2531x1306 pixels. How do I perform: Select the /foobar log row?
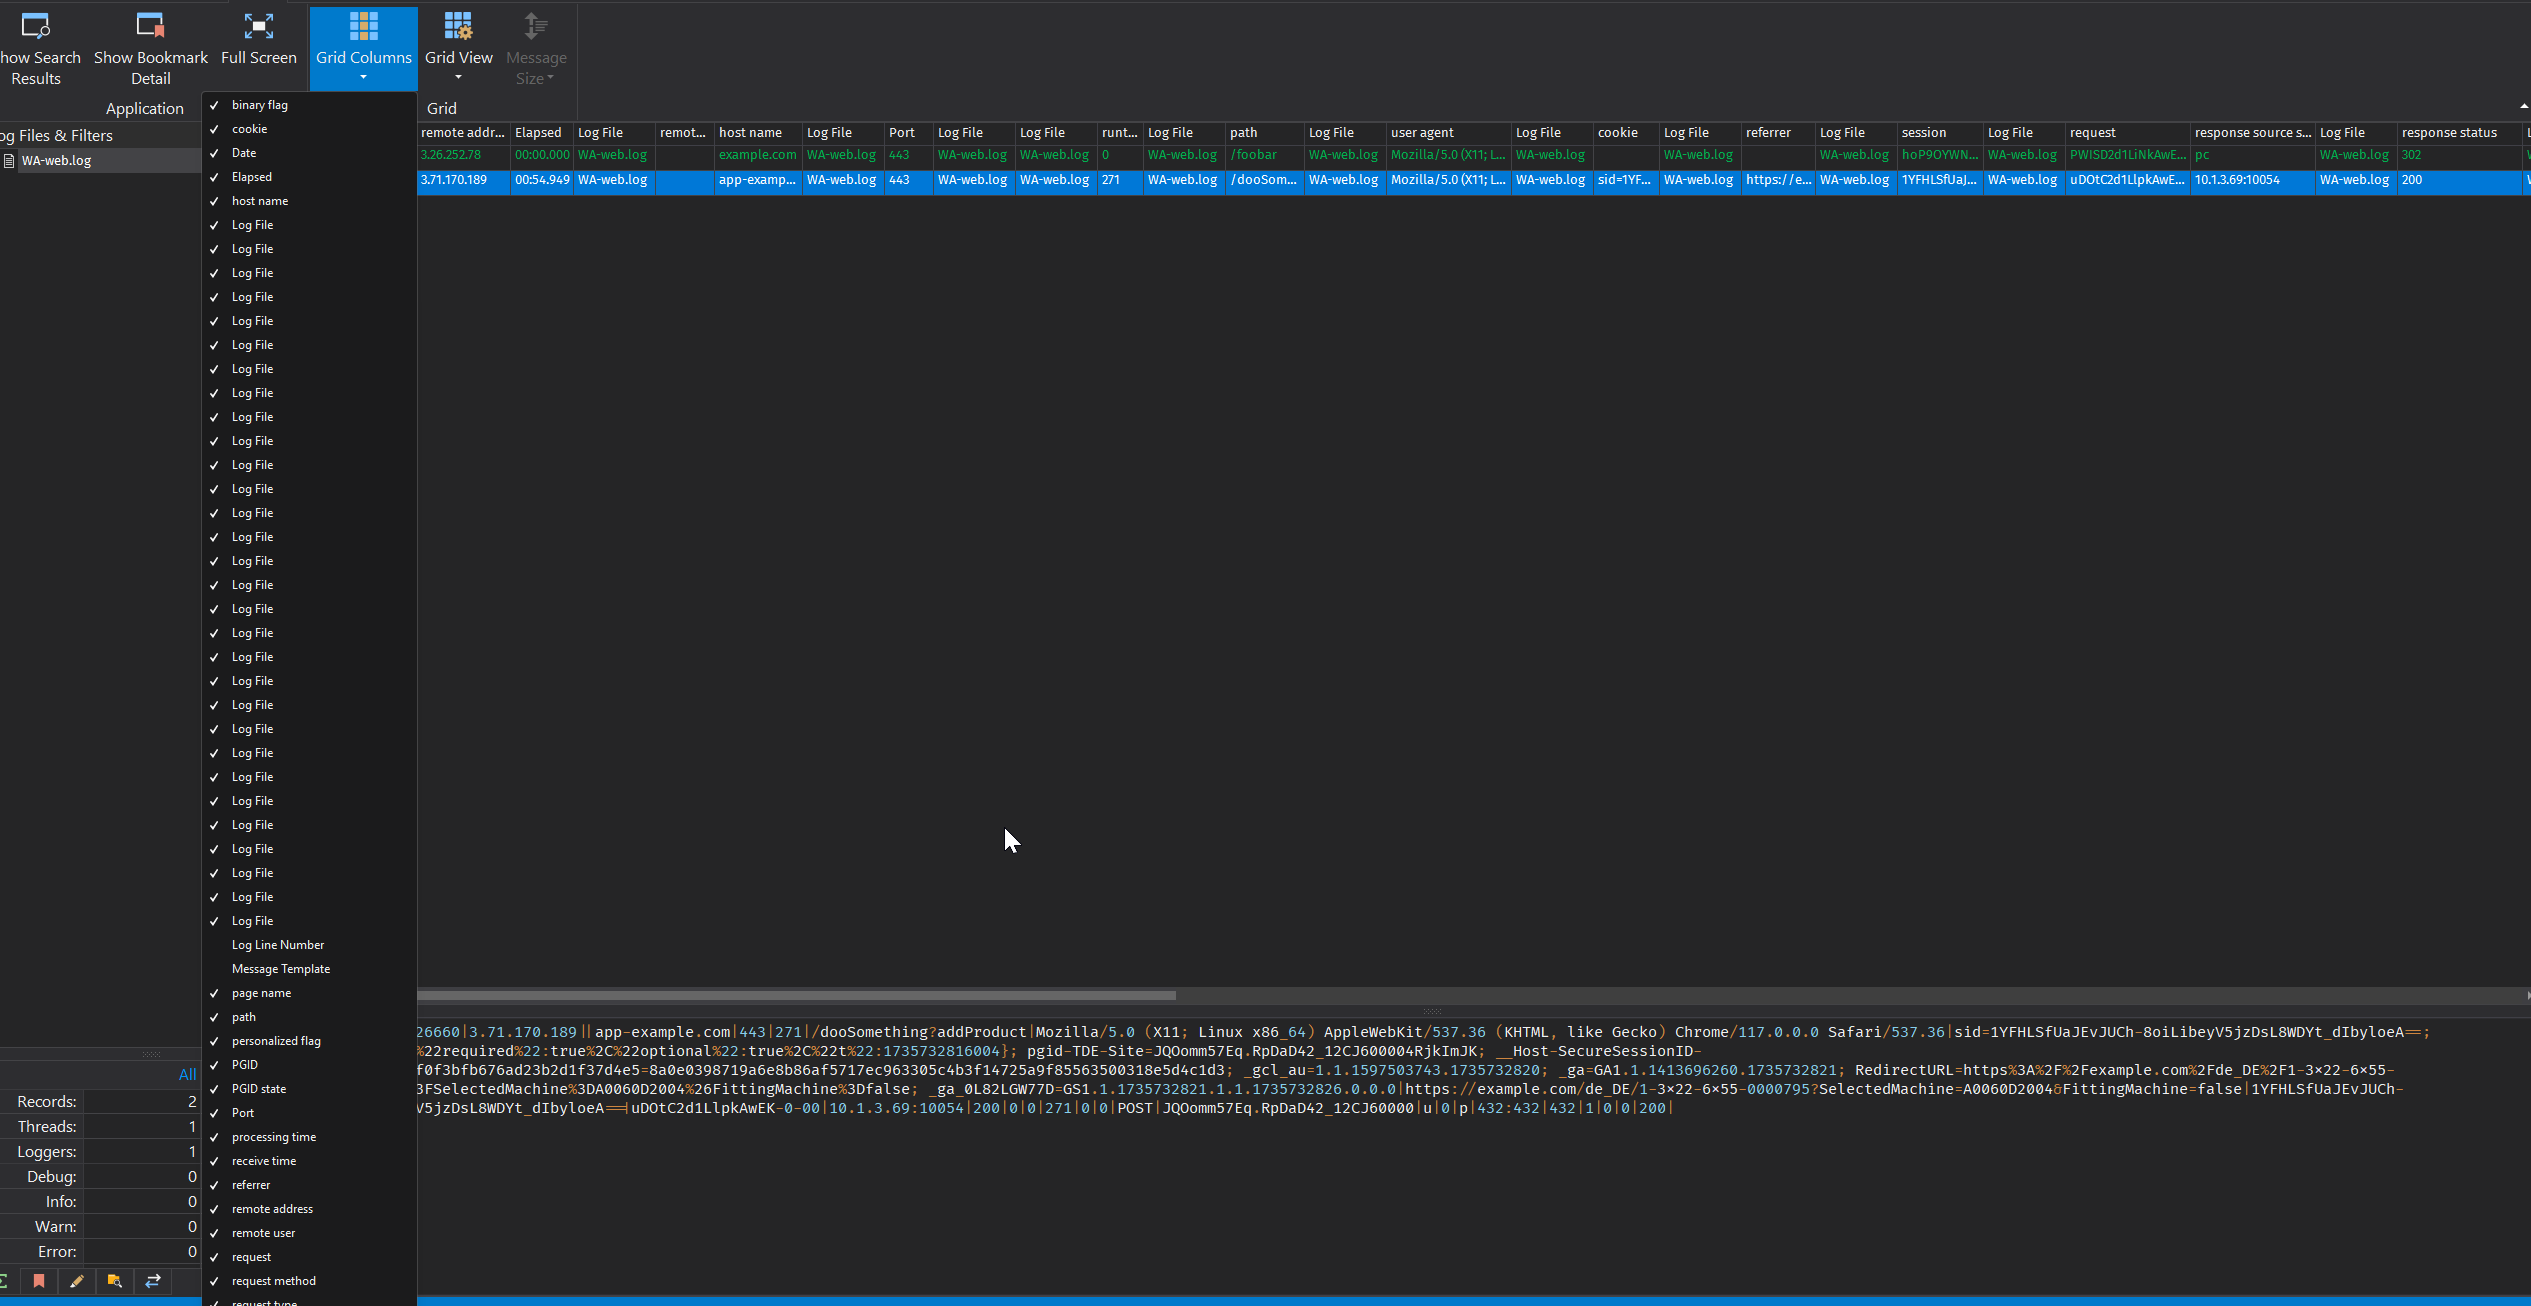point(1253,155)
